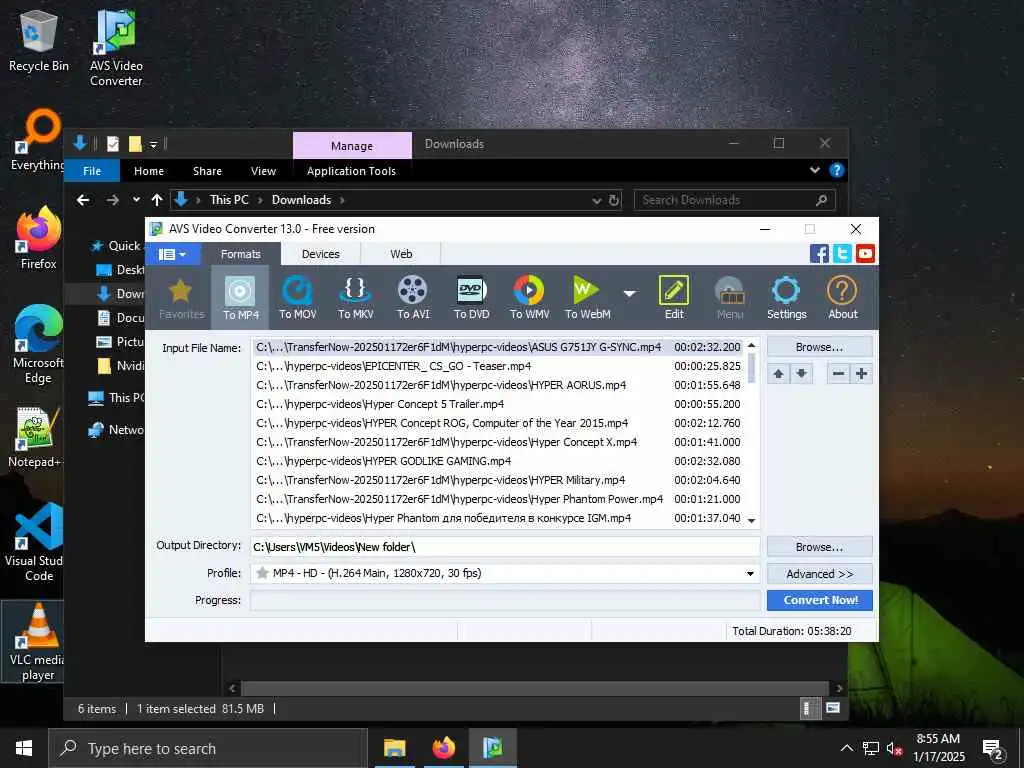This screenshot has height=768, width=1024.
Task: Open Notepad++ desktop shortcut
Action: 36,438
